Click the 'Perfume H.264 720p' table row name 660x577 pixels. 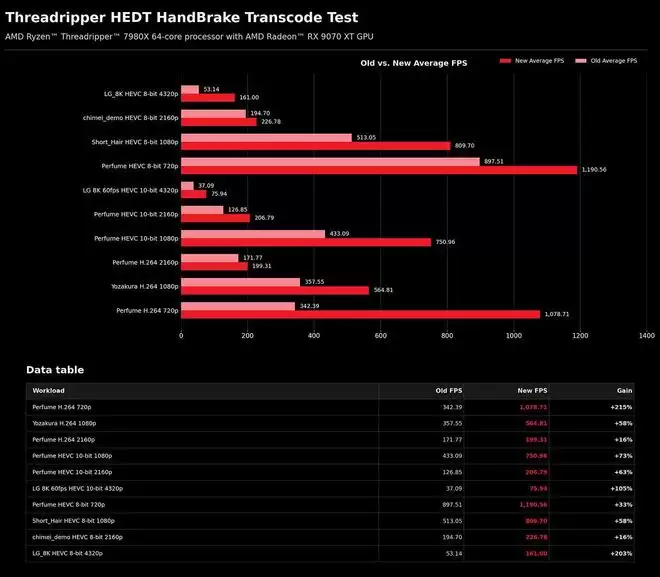pos(61,407)
